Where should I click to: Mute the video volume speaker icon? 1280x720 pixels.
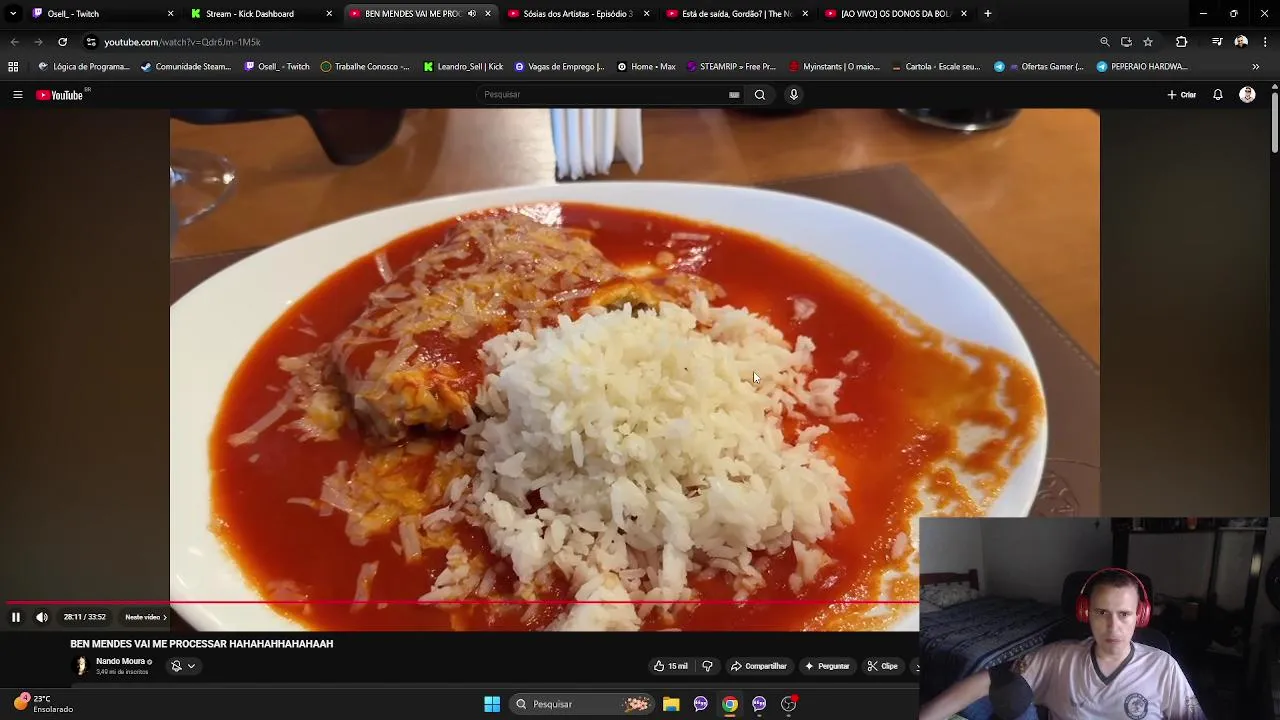tap(42, 617)
